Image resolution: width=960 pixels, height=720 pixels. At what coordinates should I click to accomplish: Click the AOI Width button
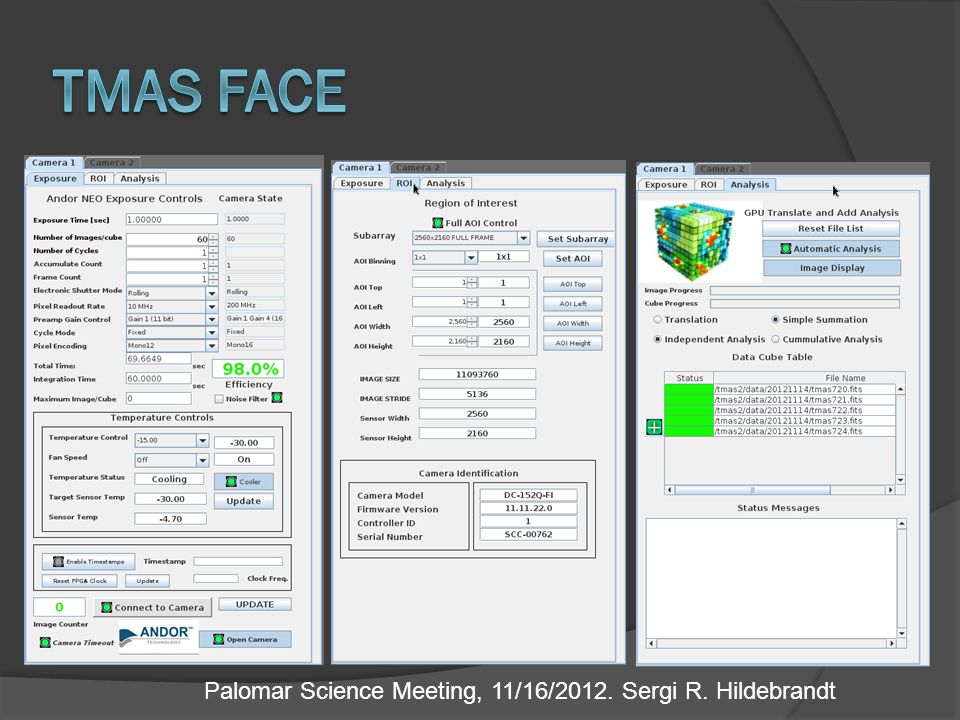point(572,323)
